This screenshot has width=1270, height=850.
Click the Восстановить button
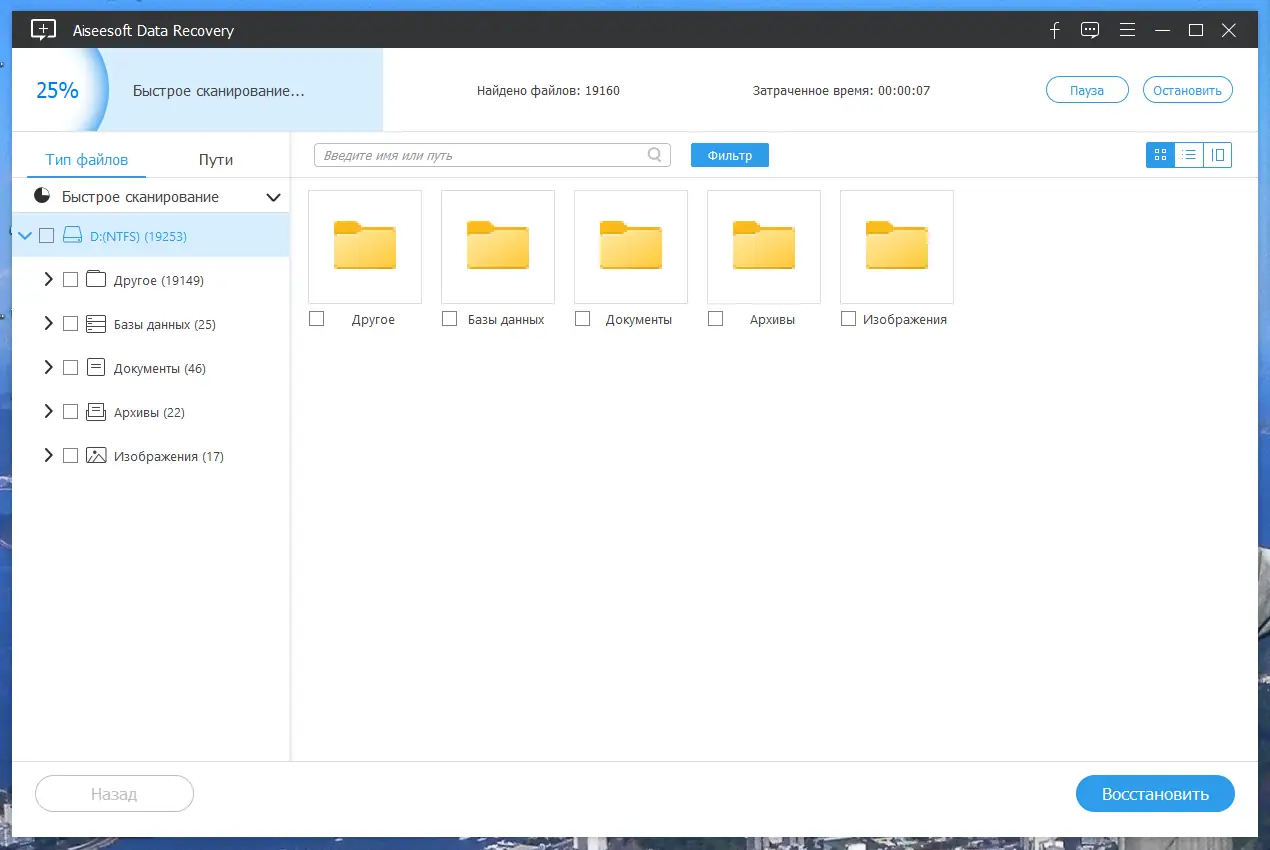(x=1155, y=794)
